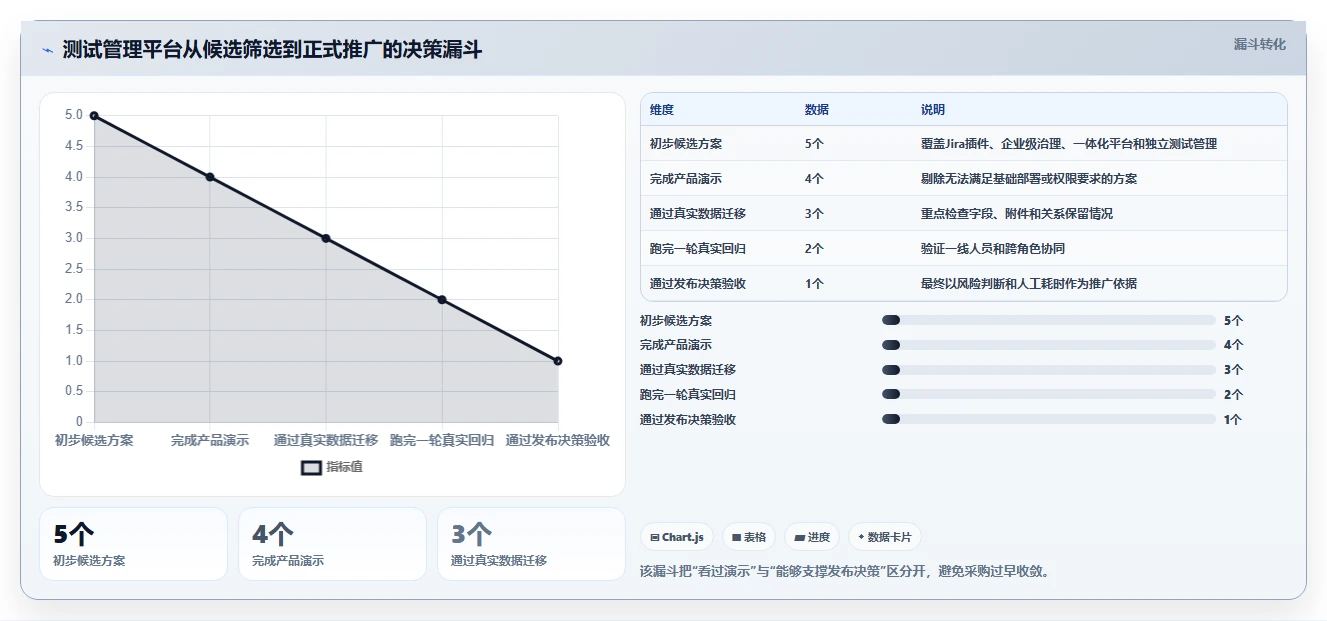Click the 跑完一轮真实回归 cell in the table
1327x621 pixels.
[698, 249]
